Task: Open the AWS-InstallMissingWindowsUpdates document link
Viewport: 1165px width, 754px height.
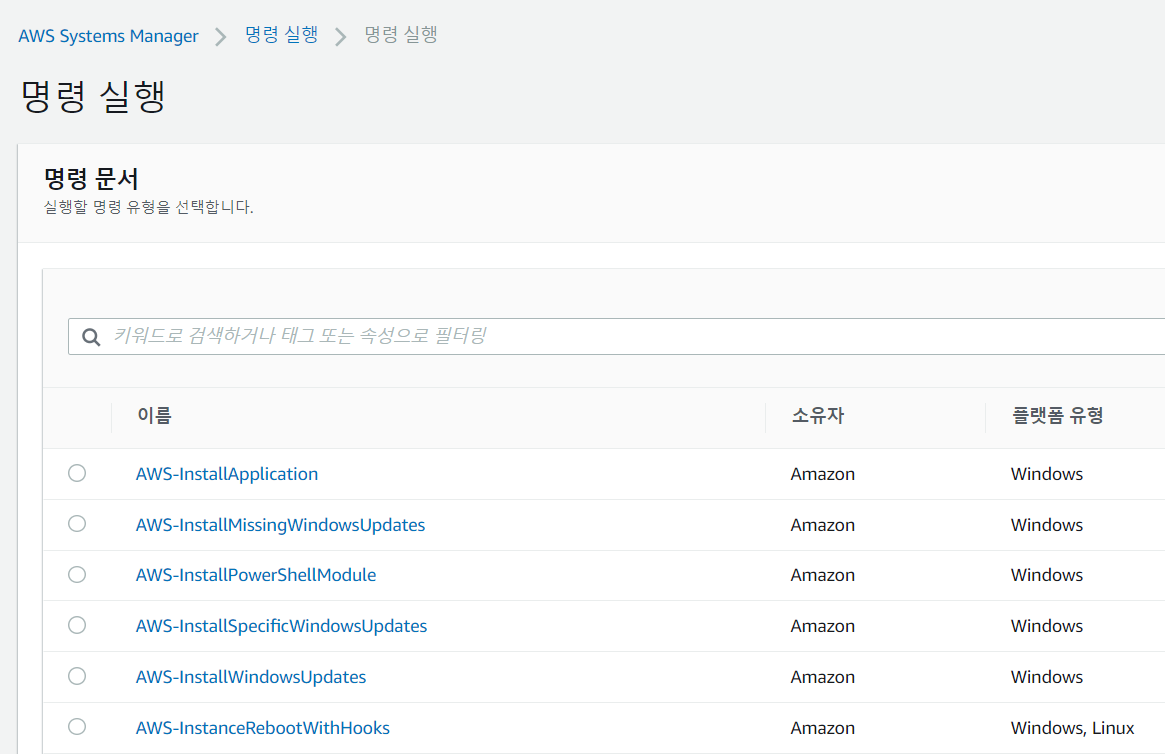Action: click(280, 524)
